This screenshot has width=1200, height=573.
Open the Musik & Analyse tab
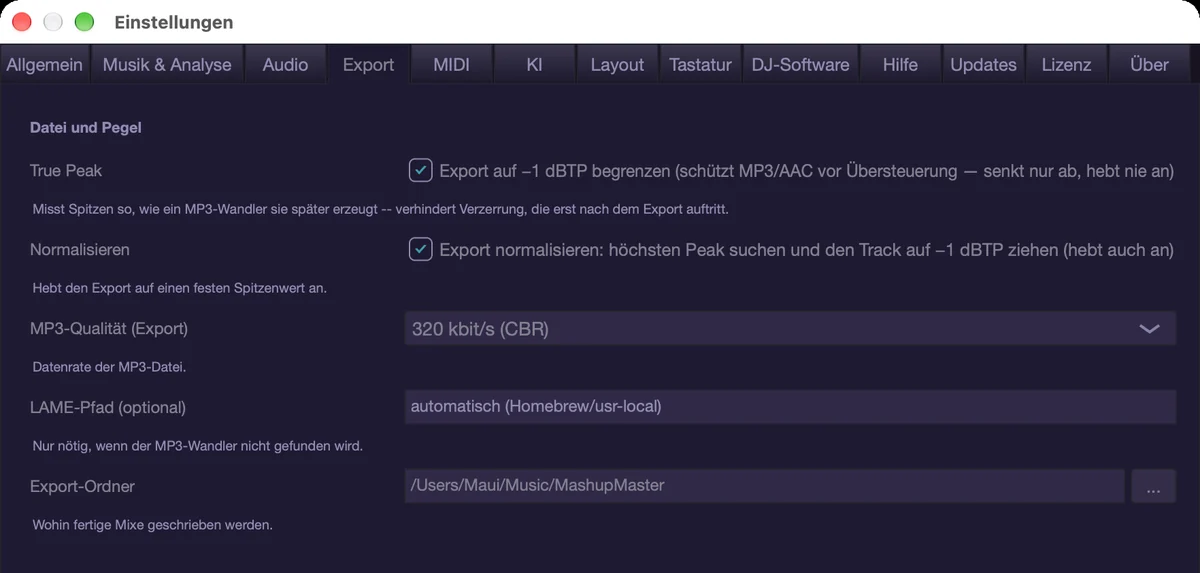pos(167,64)
